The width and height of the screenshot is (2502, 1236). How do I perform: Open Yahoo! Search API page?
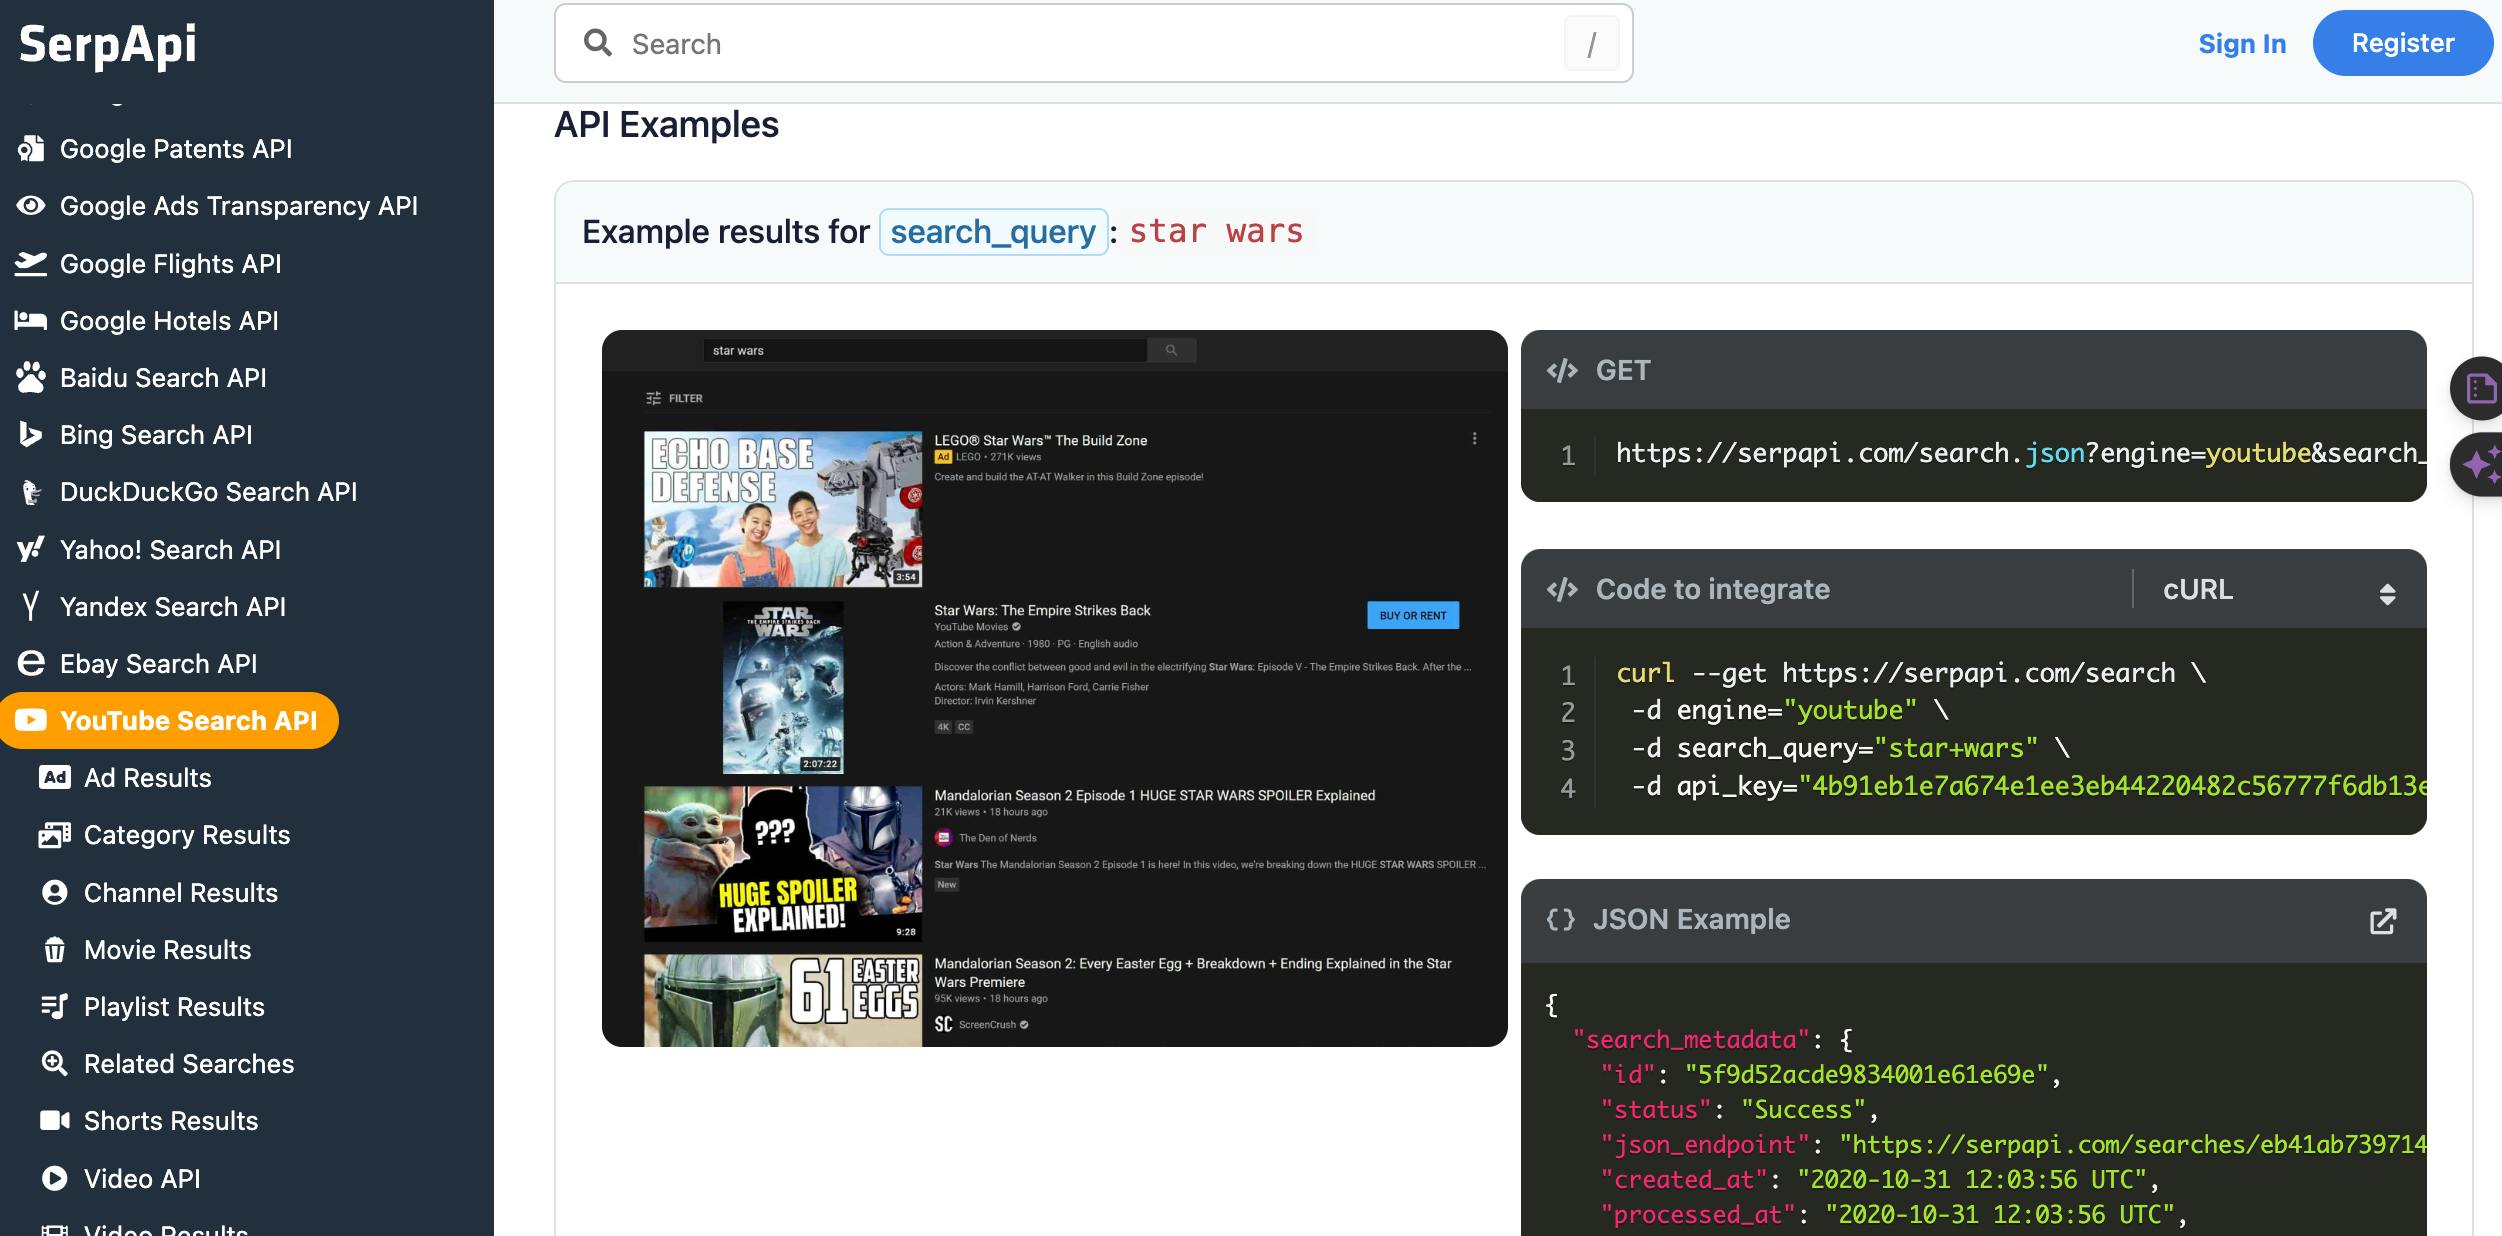point(170,550)
